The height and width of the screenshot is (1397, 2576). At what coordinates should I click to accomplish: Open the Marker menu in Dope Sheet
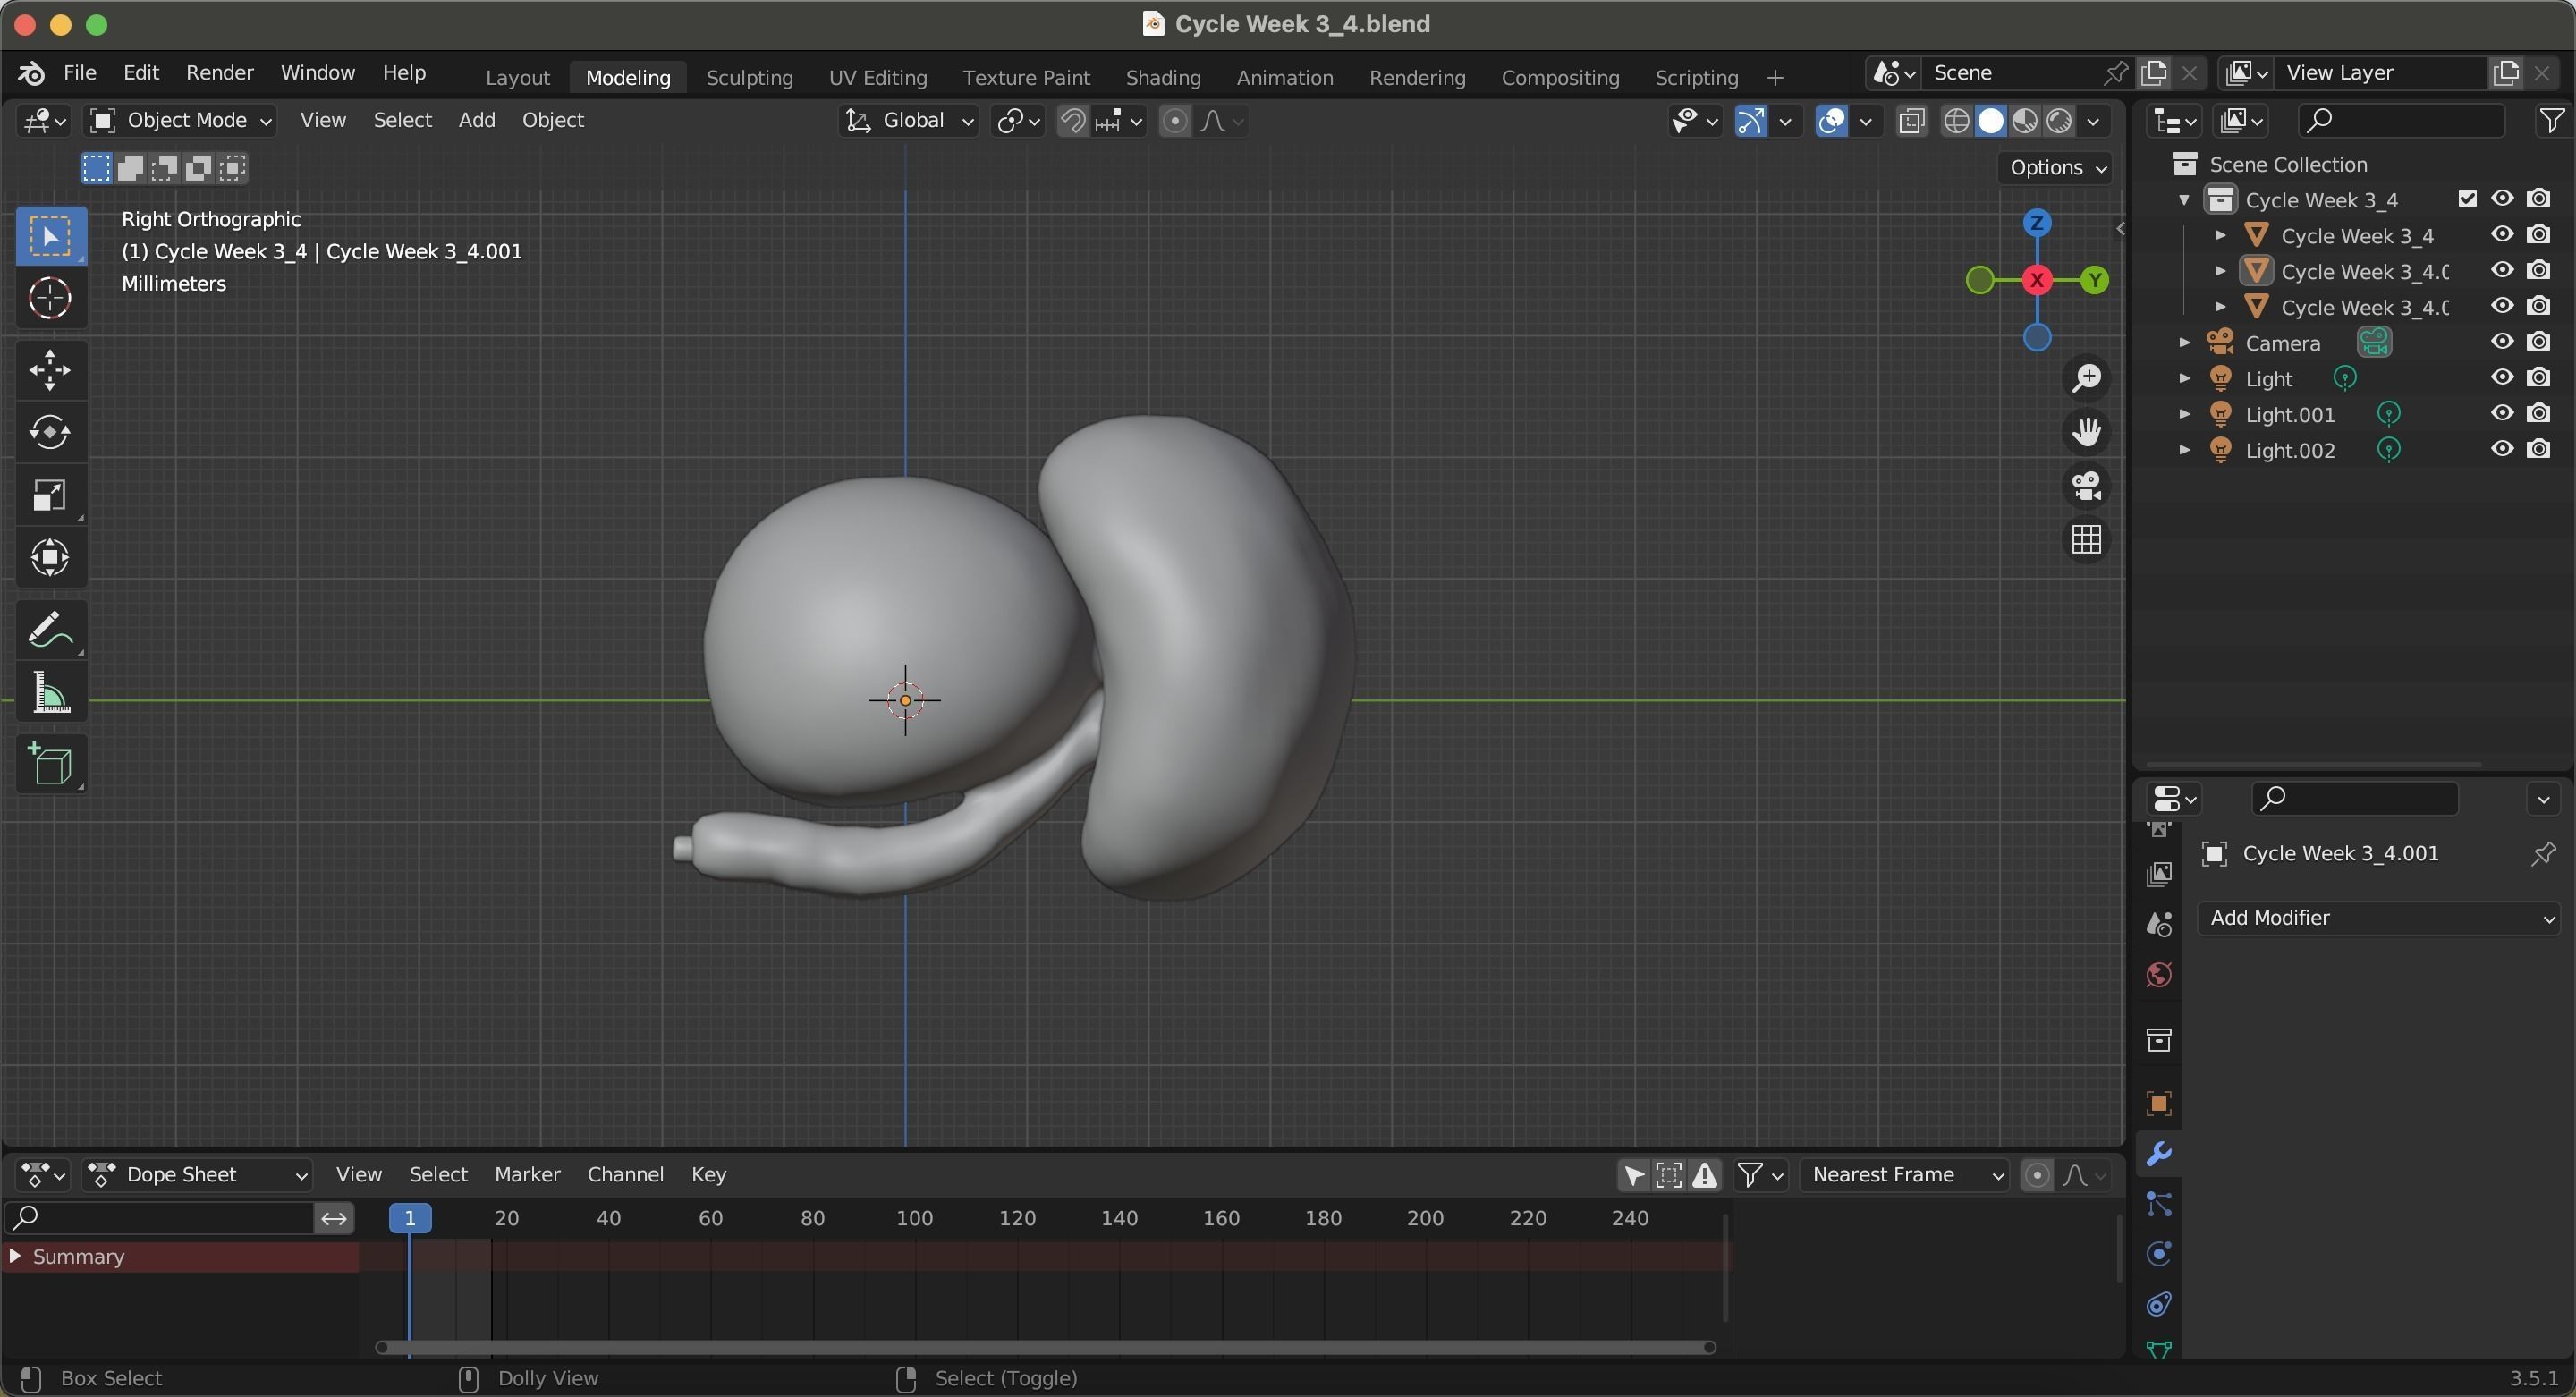click(527, 1175)
